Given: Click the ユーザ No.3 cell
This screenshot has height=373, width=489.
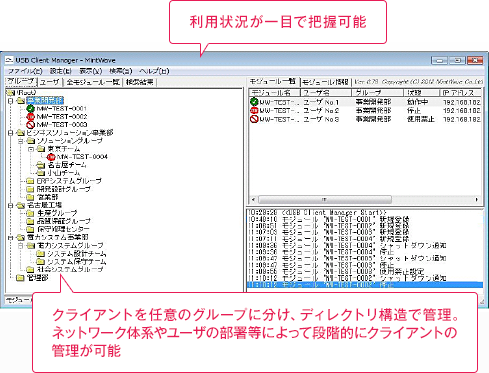Looking at the screenshot, I should click(321, 119).
